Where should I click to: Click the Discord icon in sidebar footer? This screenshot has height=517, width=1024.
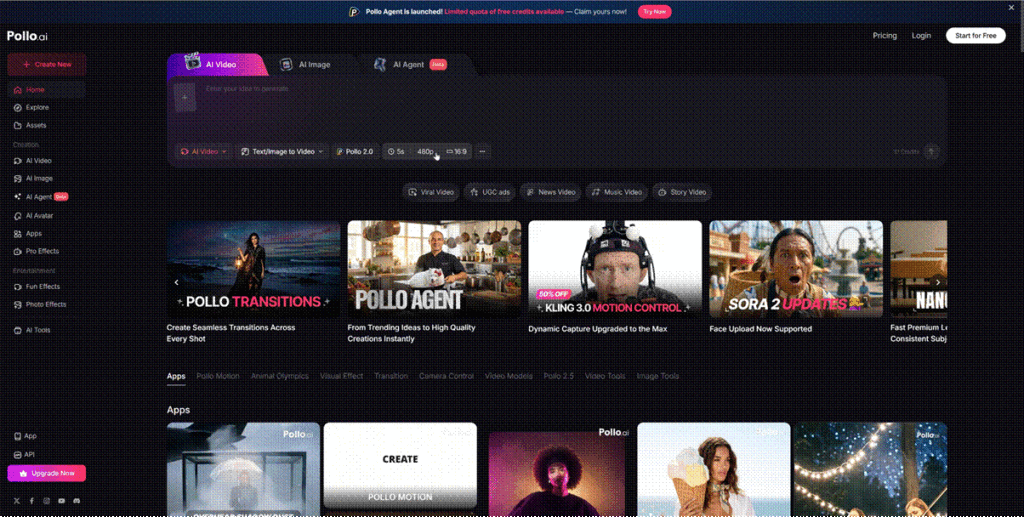pos(76,500)
